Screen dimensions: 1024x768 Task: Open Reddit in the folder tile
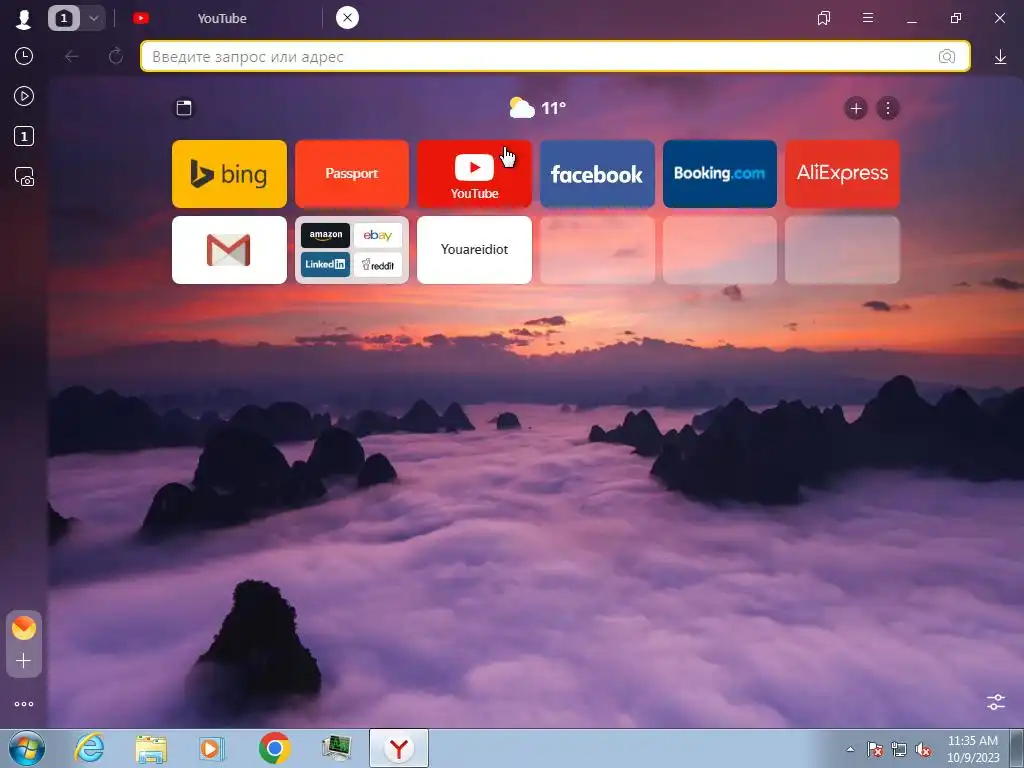coord(377,264)
